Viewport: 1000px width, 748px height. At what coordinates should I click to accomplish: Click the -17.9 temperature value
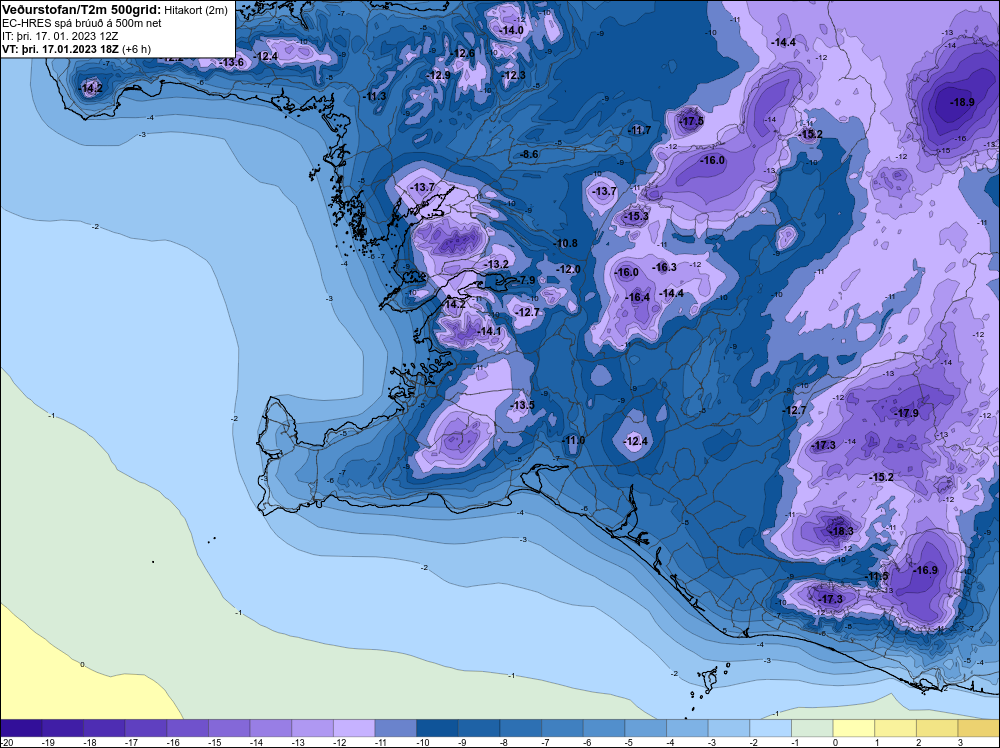tap(906, 413)
